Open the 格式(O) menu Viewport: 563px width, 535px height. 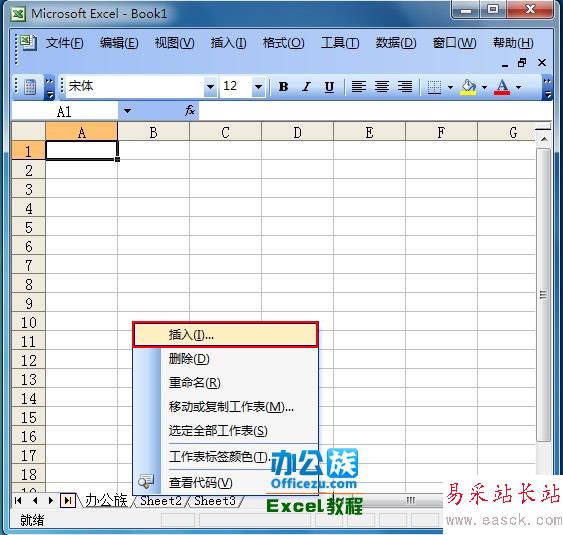point(283,43)
